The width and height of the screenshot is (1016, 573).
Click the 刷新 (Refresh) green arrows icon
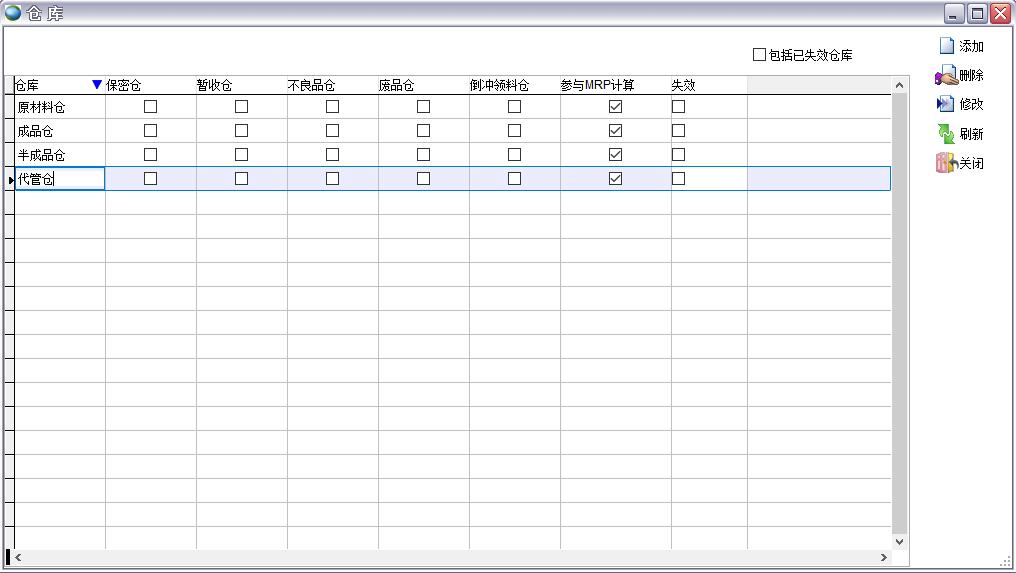946,133
